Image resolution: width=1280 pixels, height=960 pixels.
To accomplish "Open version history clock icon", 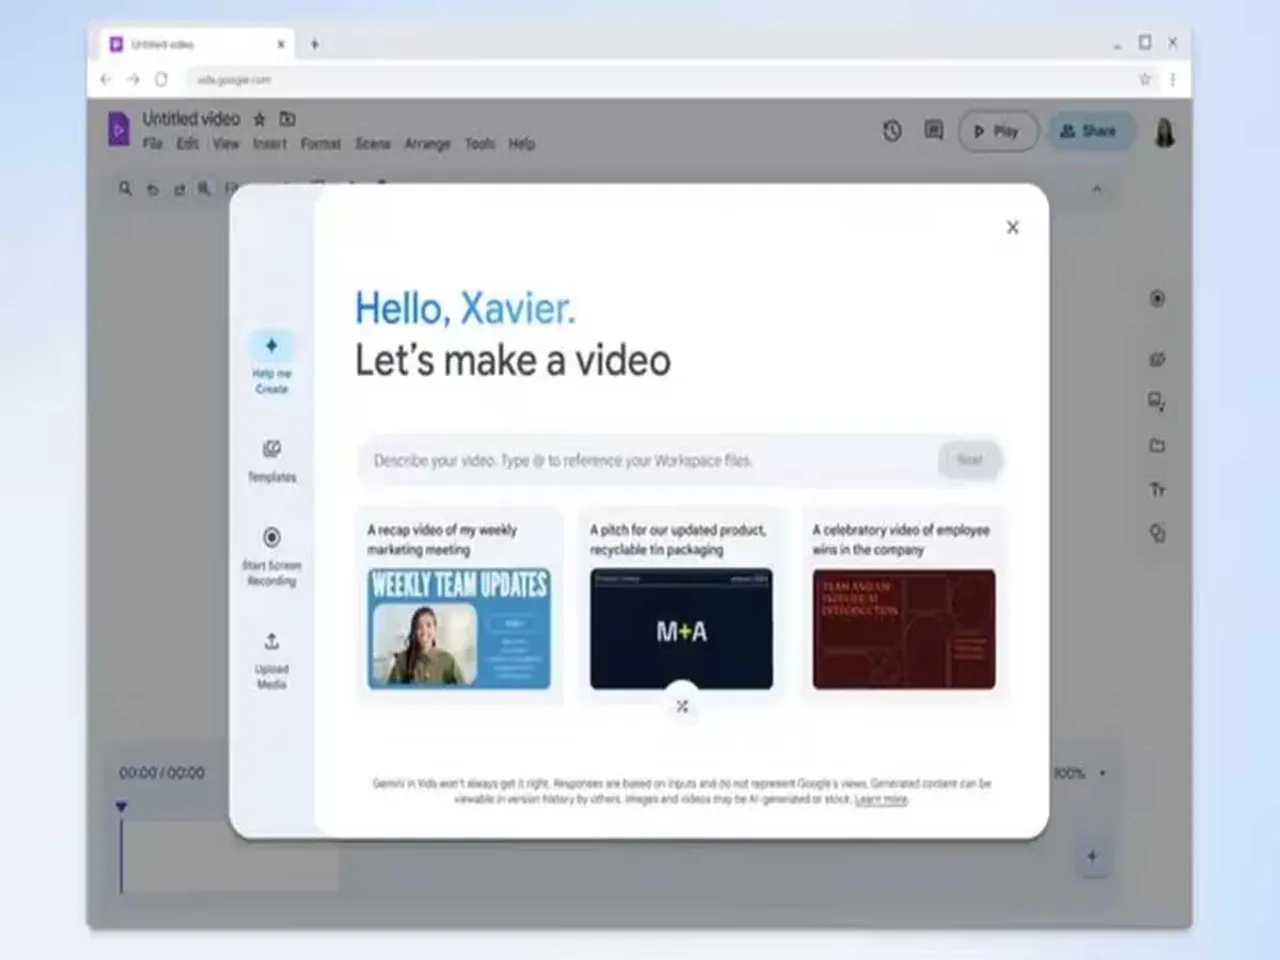I will [x=892, y=131].
